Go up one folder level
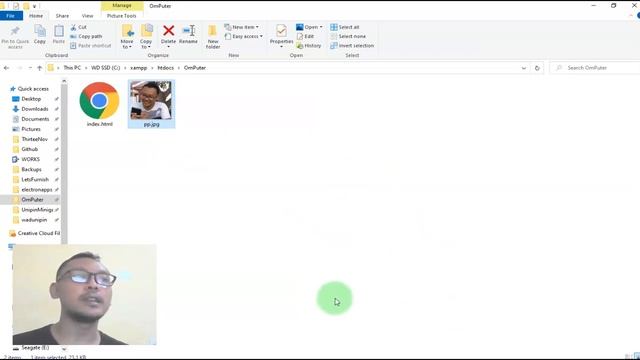Viewport: 640px width, 360px height. (x=40, y=68)
